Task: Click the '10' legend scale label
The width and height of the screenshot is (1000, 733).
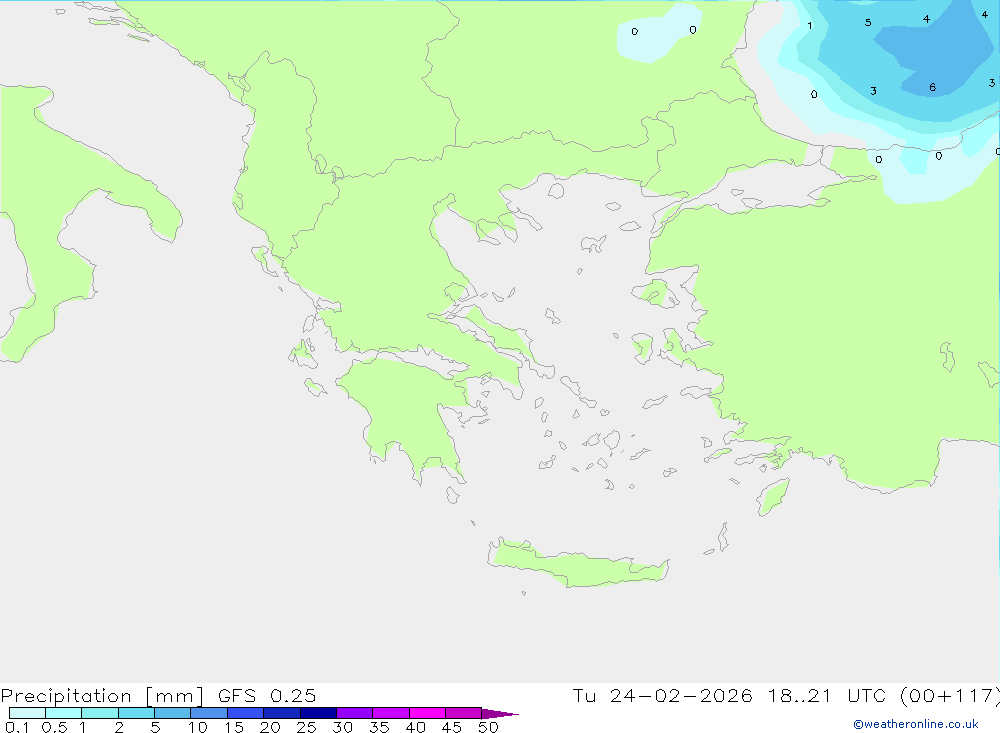Action: click(198, 727)
